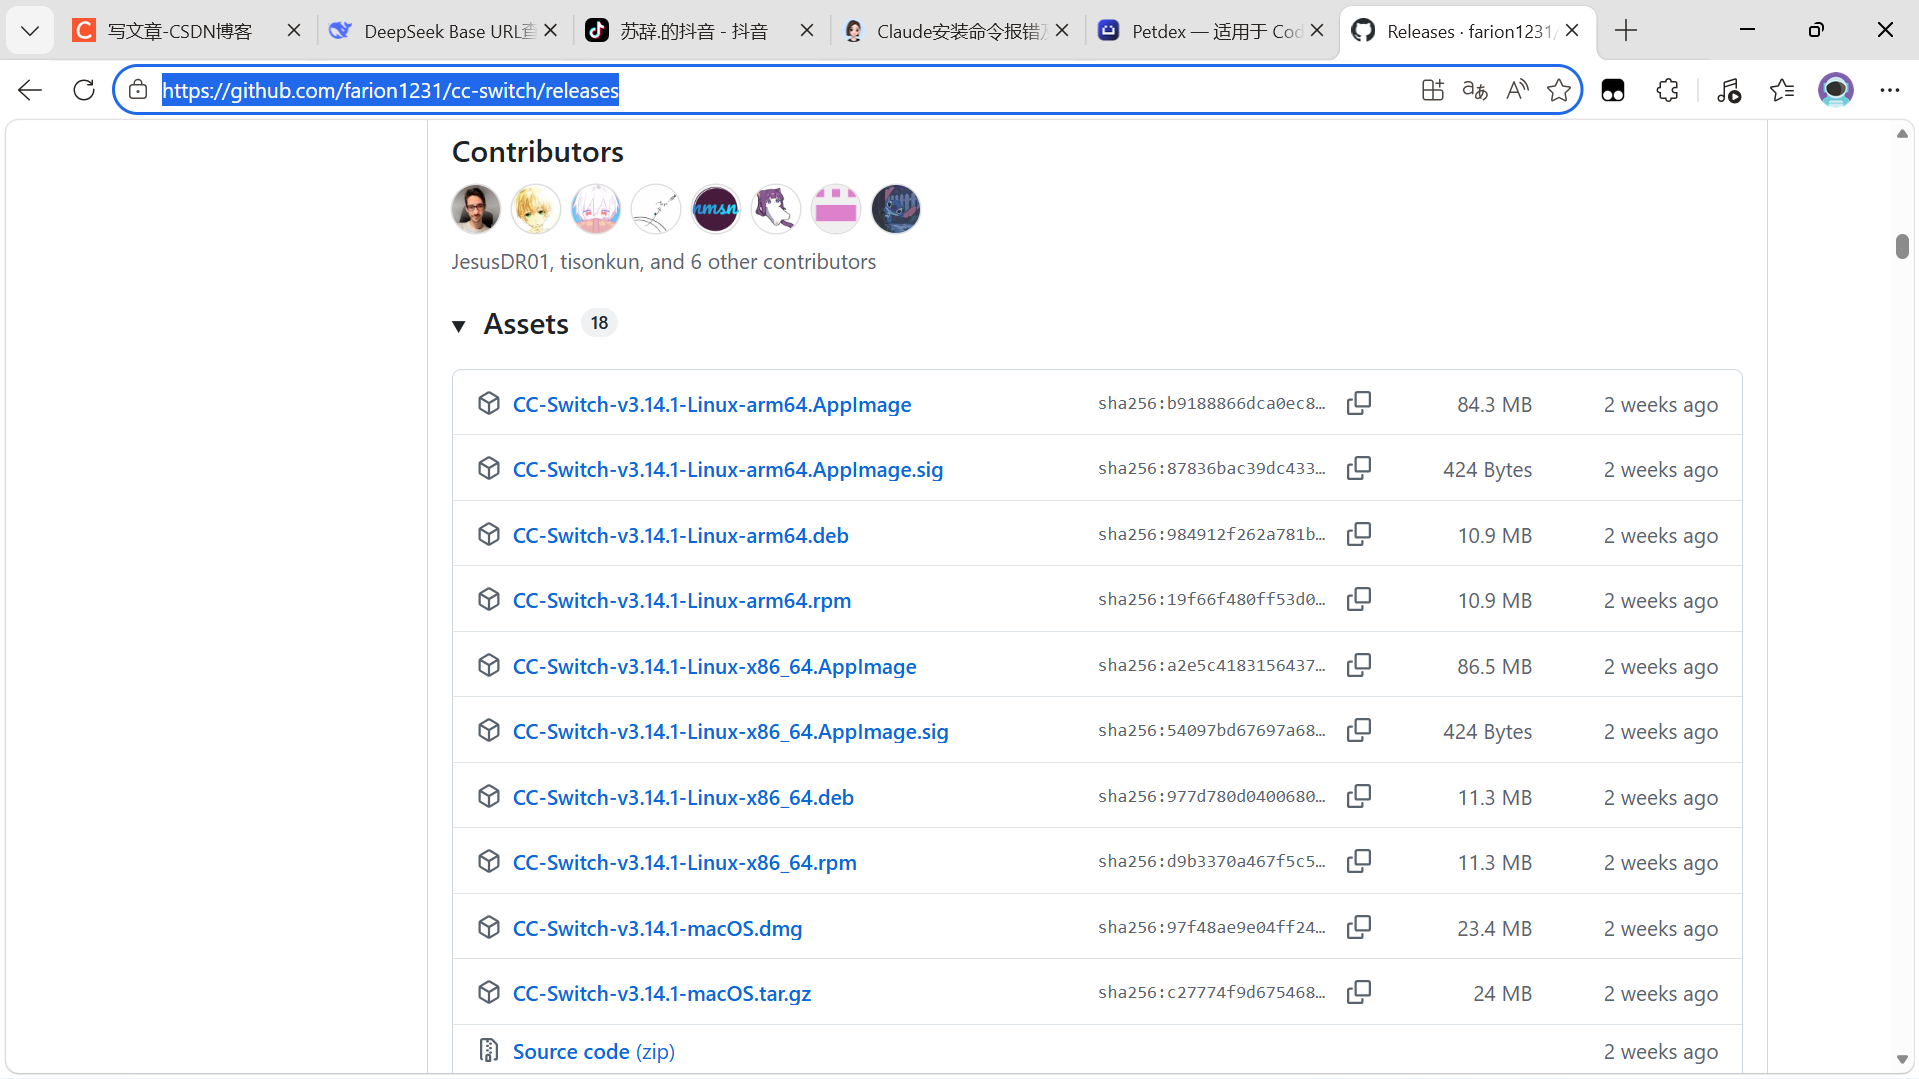
Task: Add this page to favorites
Action: click(1559, 90)
